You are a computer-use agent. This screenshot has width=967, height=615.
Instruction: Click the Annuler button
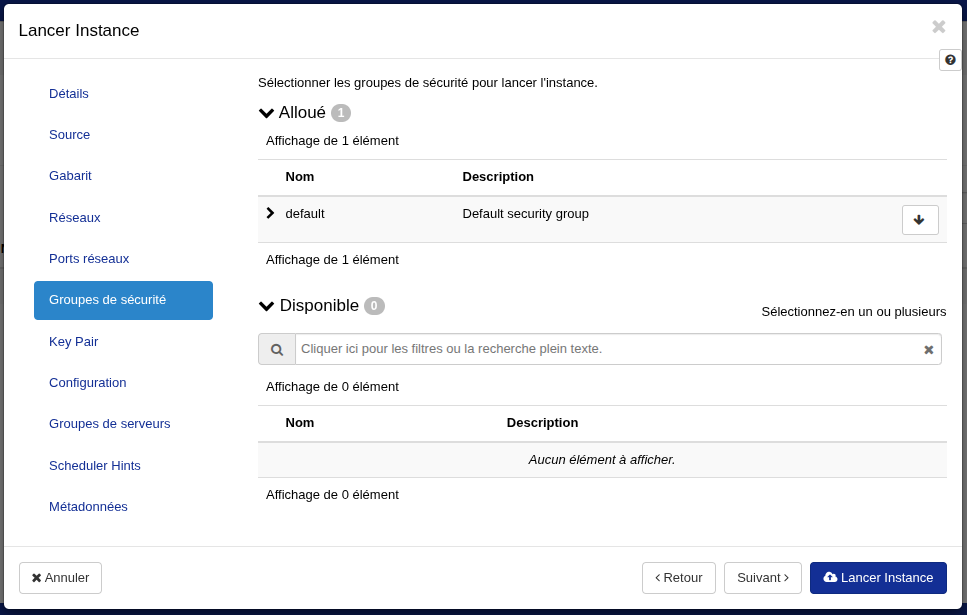tap(60, 578)
